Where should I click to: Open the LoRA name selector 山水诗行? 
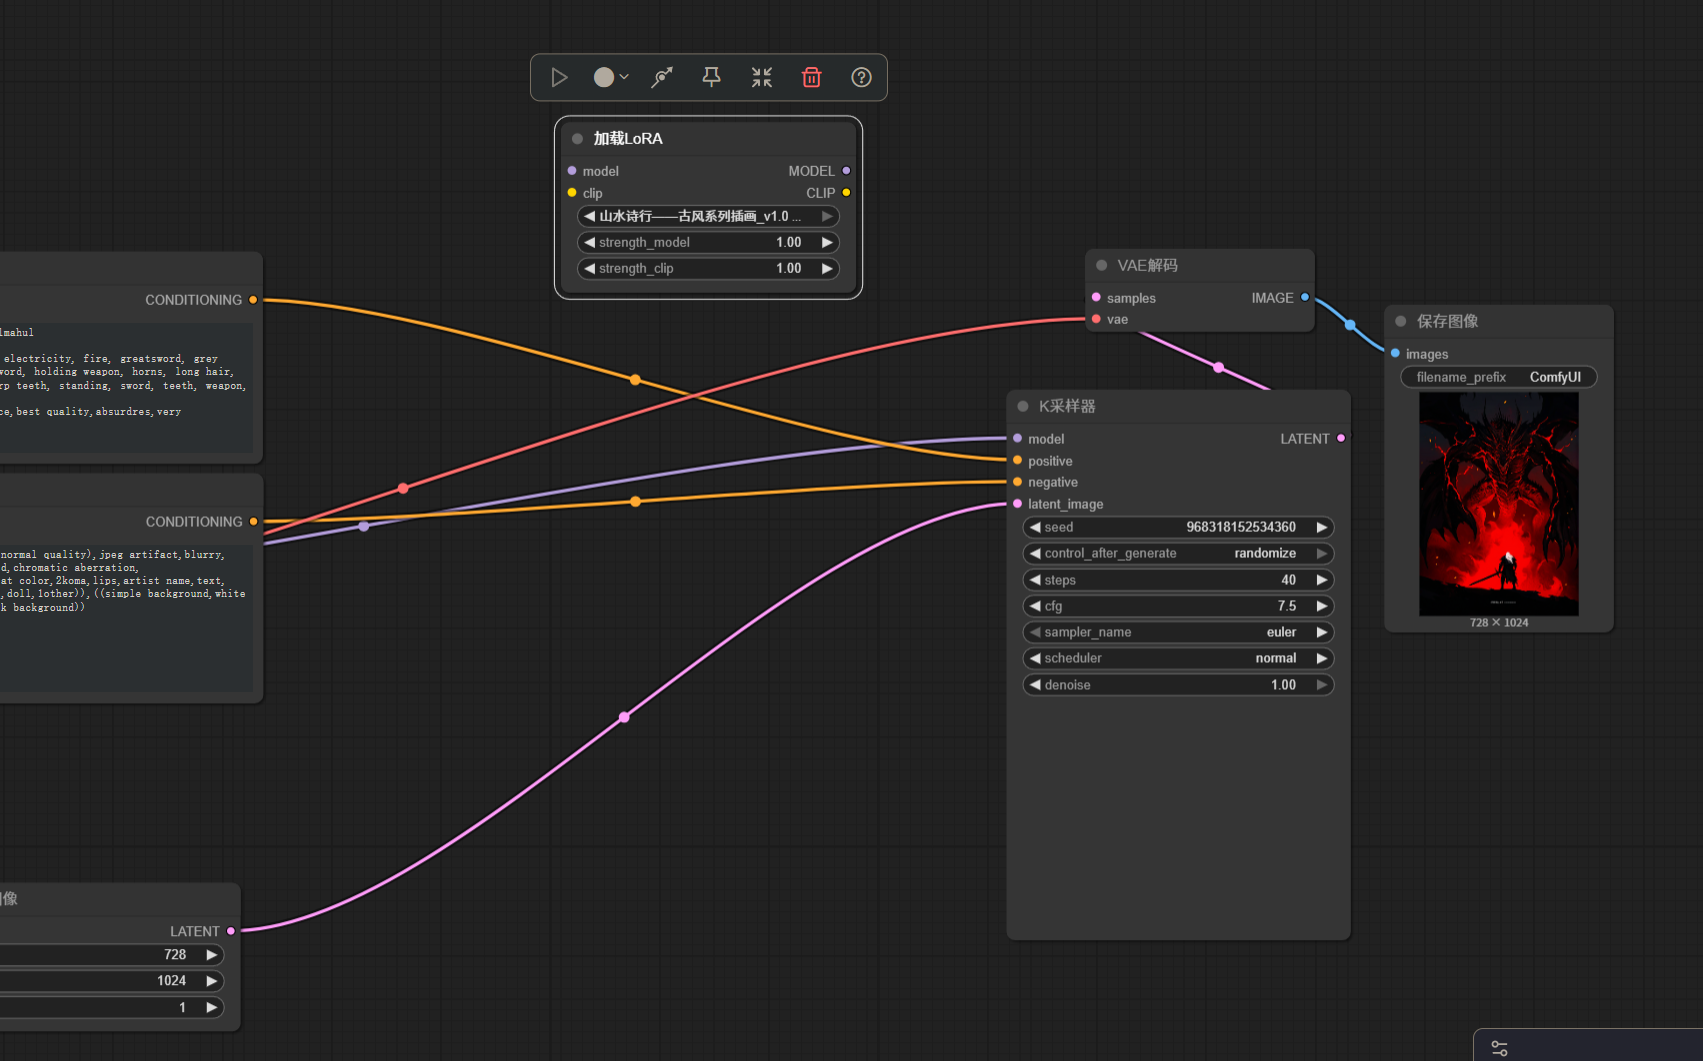(x=708, y=216)
